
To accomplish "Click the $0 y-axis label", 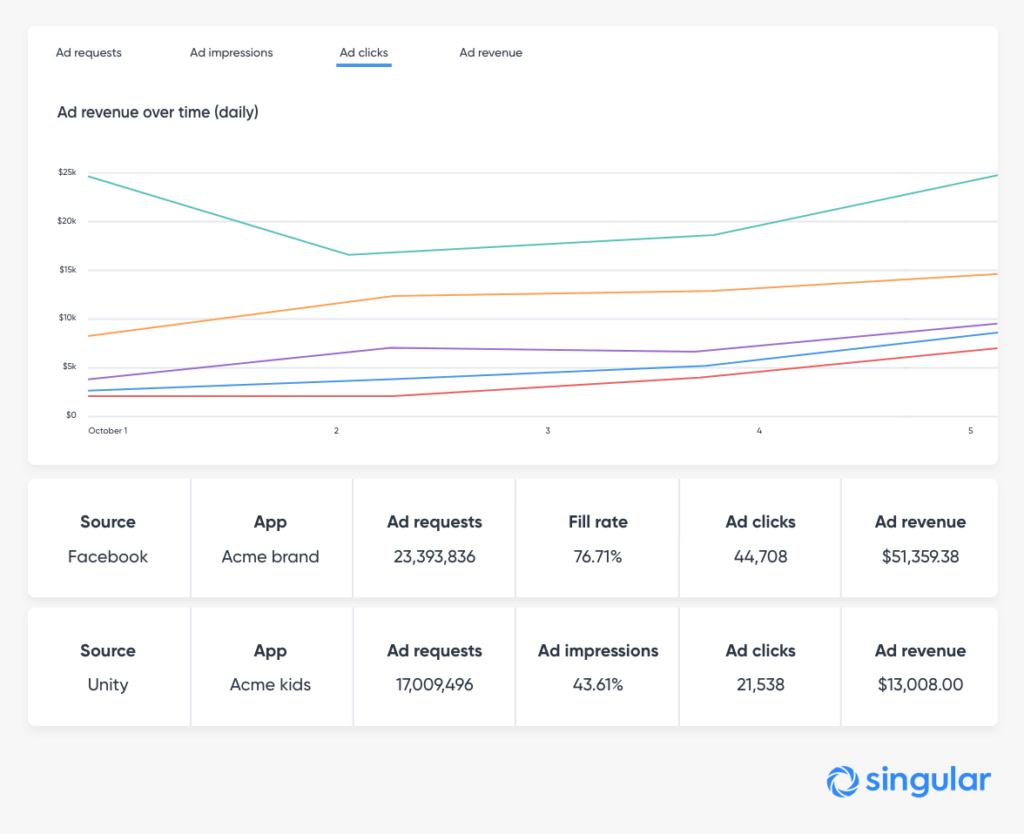I will point(71,415).
